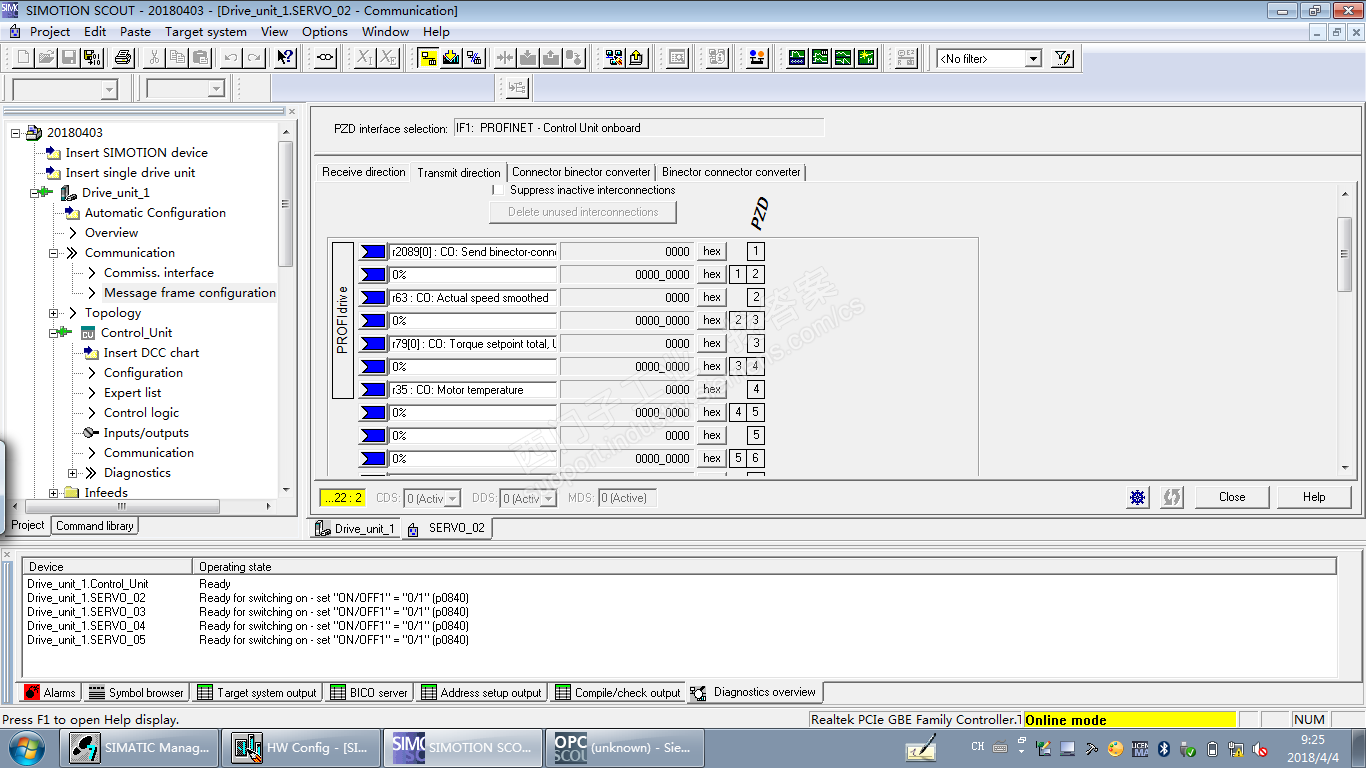Toggle hex display for r63 row
Image resolution: width=1366 pixels, height=768 pixels.
[712, 298]
